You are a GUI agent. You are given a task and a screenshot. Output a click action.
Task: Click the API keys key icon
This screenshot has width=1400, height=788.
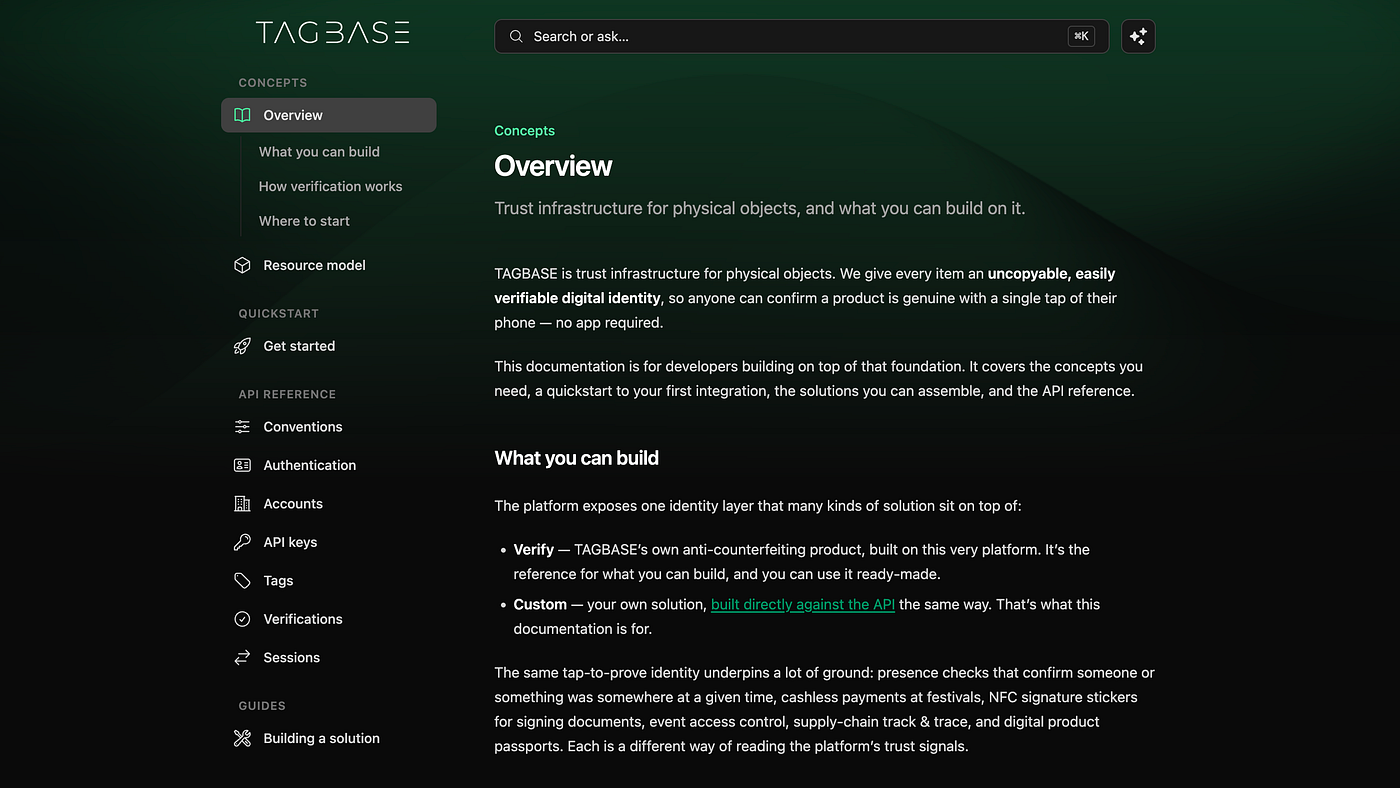242,542
